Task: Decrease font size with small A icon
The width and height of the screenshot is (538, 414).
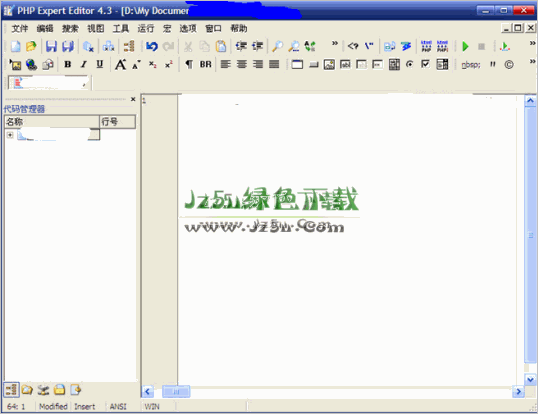Action: coord(136,64)
